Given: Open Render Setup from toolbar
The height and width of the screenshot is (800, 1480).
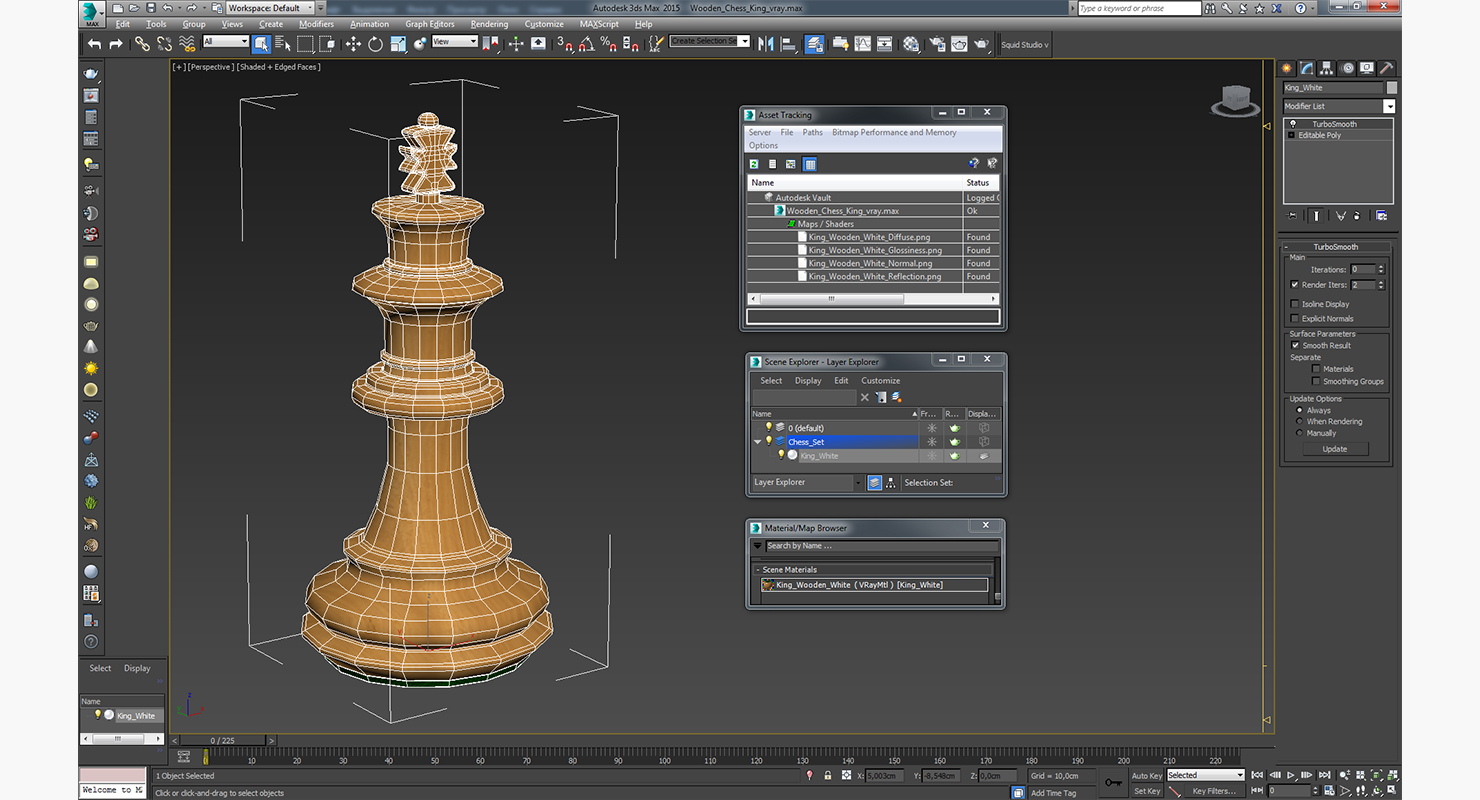Looking at the screenshot, I should [938, 44].
